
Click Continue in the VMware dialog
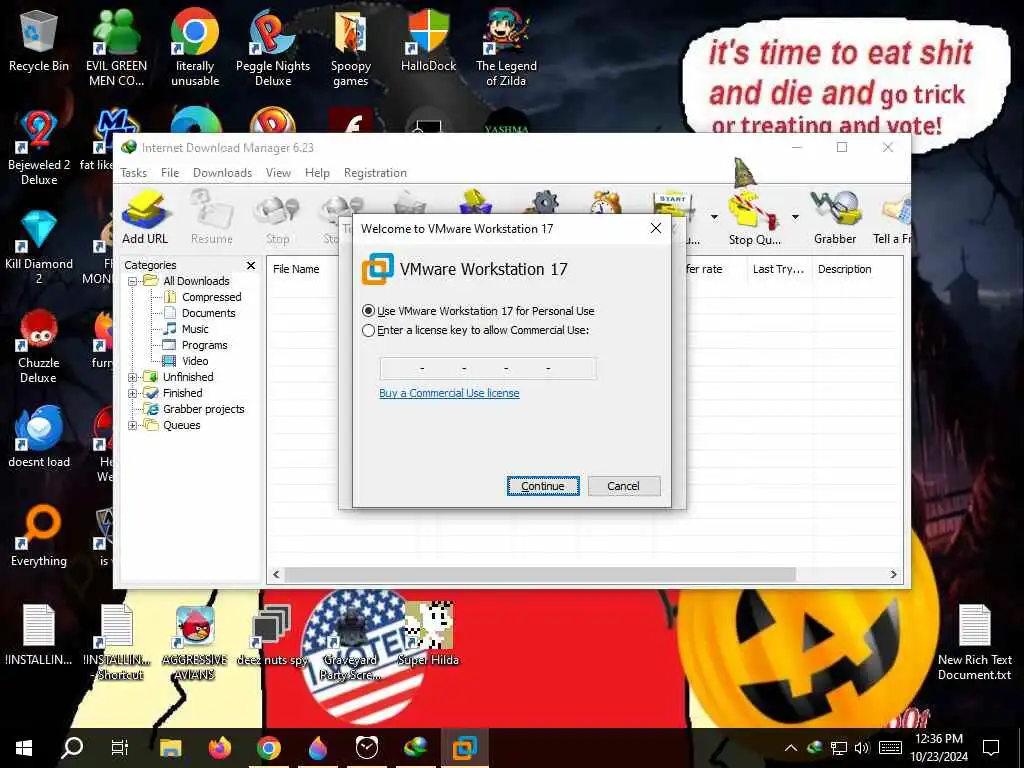(543, 486)
